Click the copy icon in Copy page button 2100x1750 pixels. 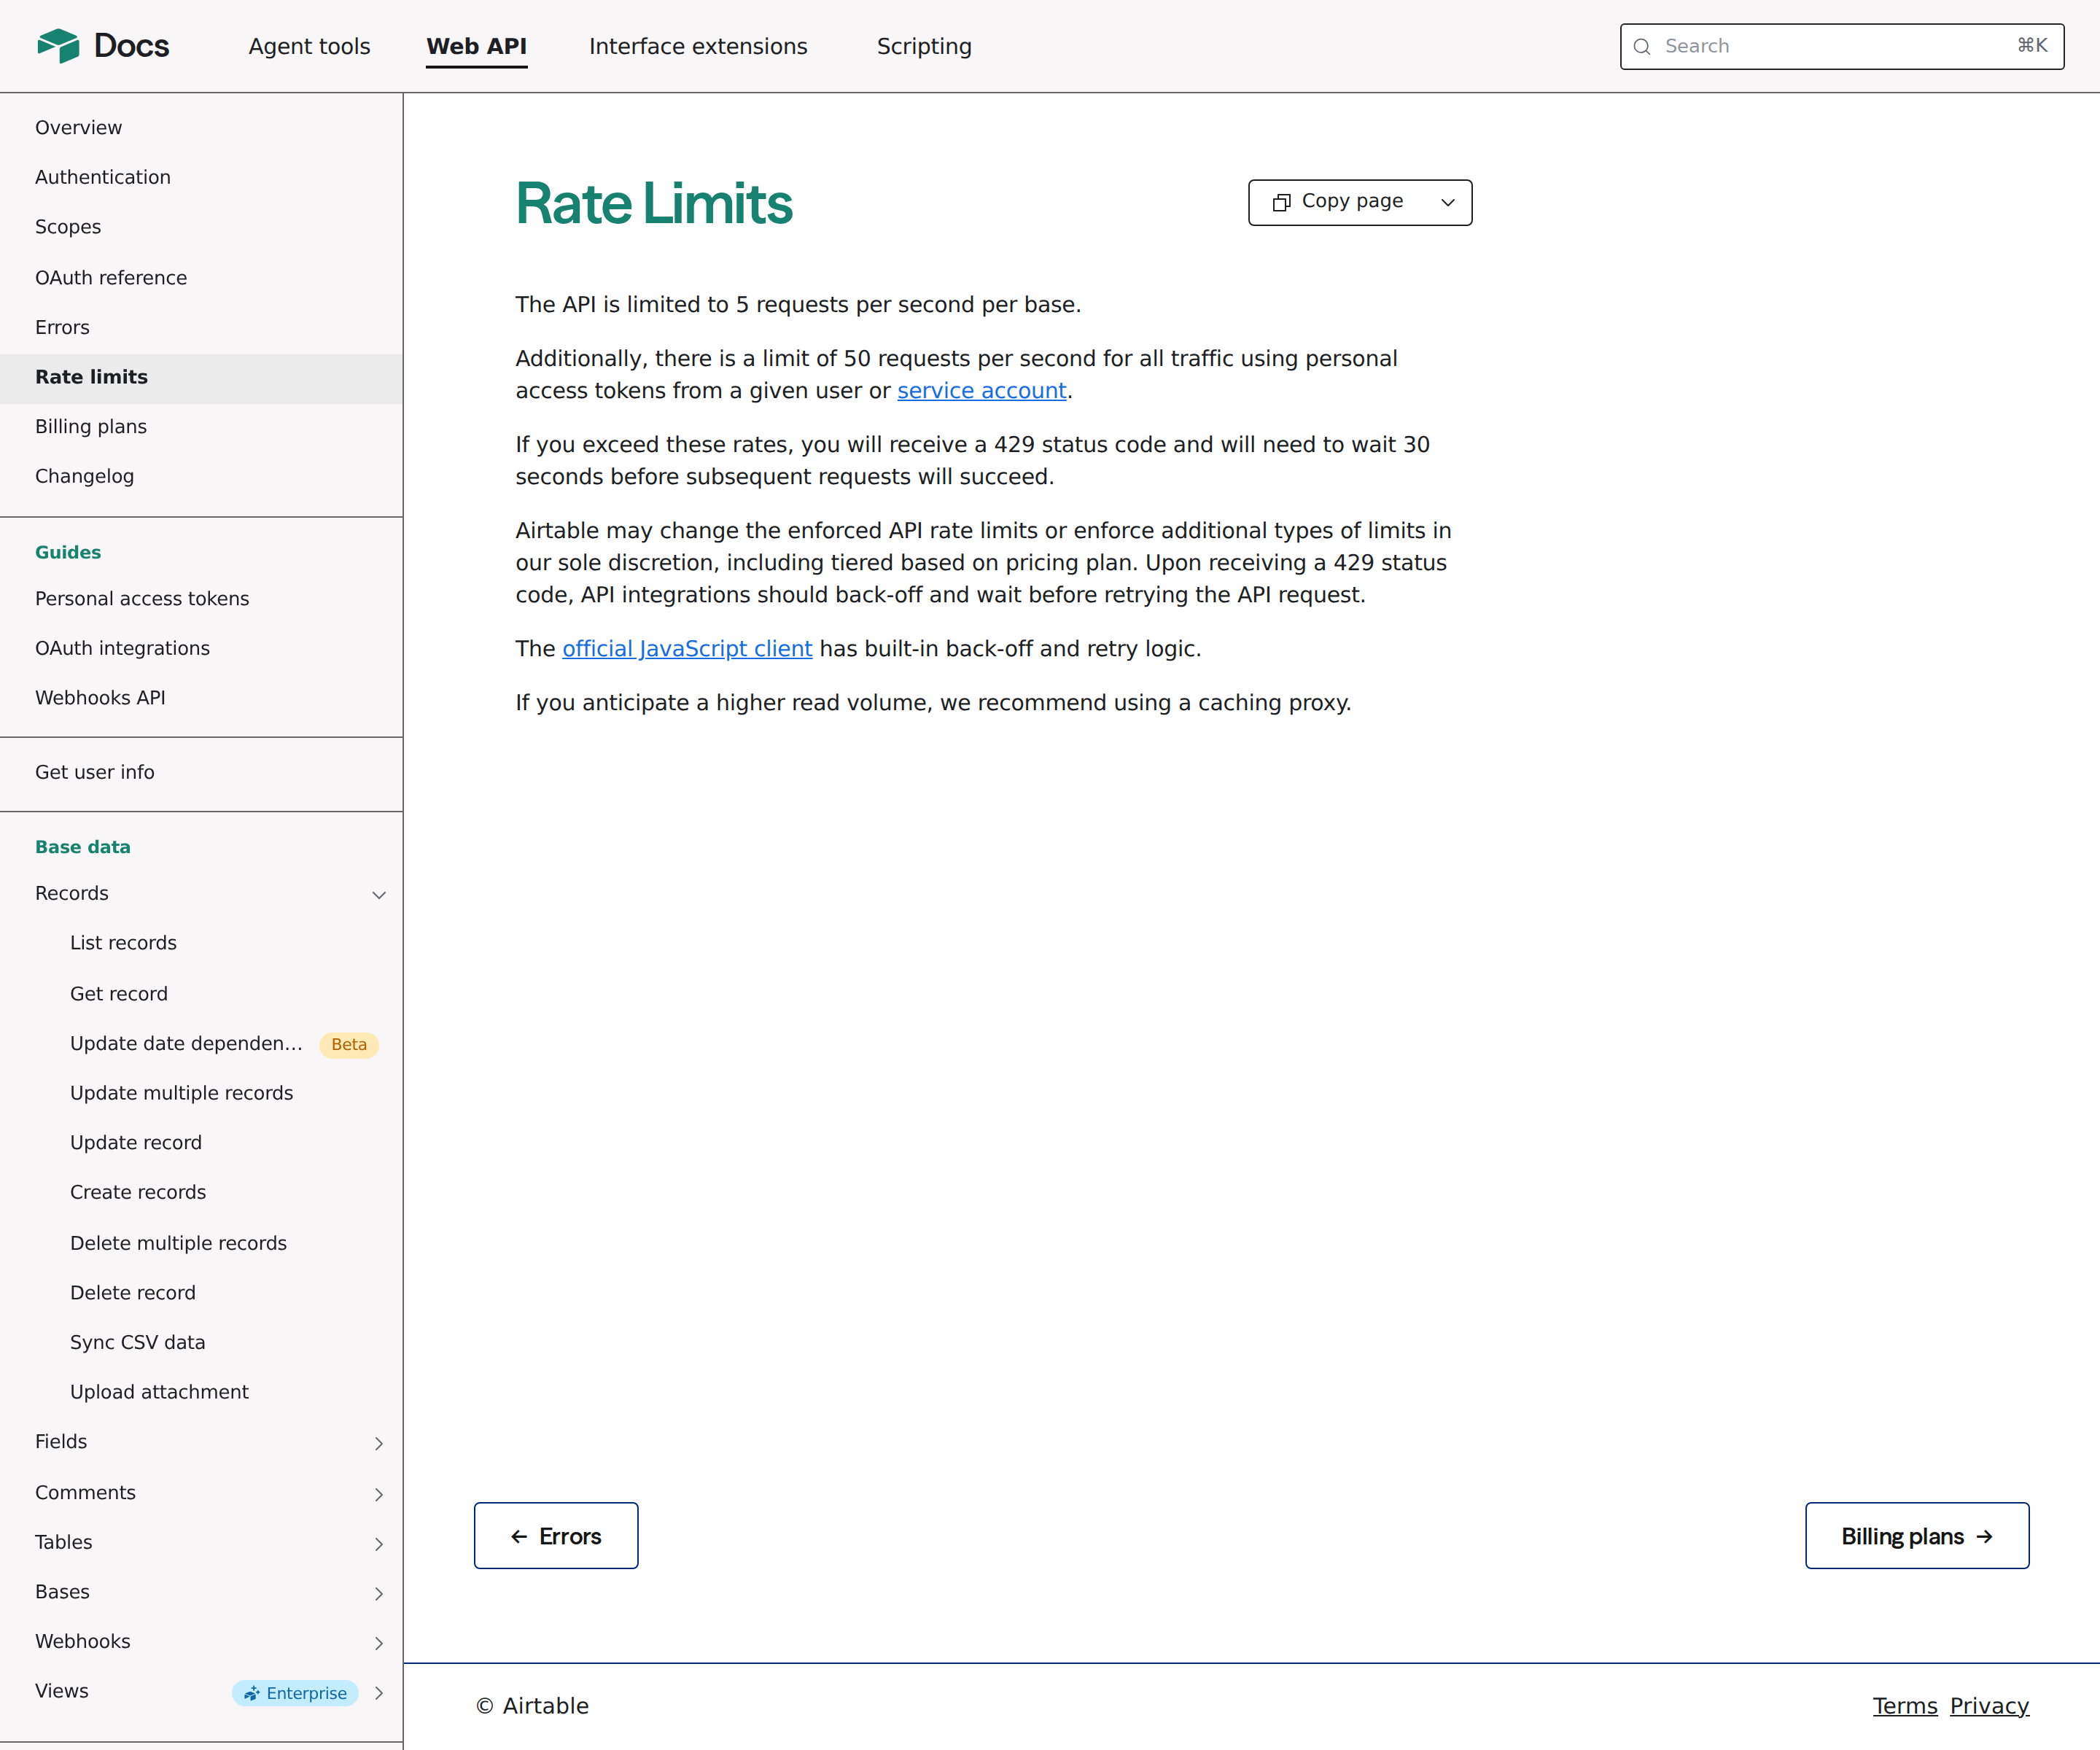pyautogui.click(x=1281, y=202)
